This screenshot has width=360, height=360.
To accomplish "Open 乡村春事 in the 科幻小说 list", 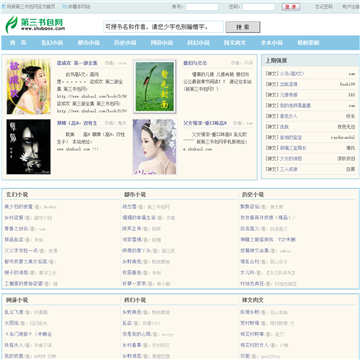I will coord(132,345).
